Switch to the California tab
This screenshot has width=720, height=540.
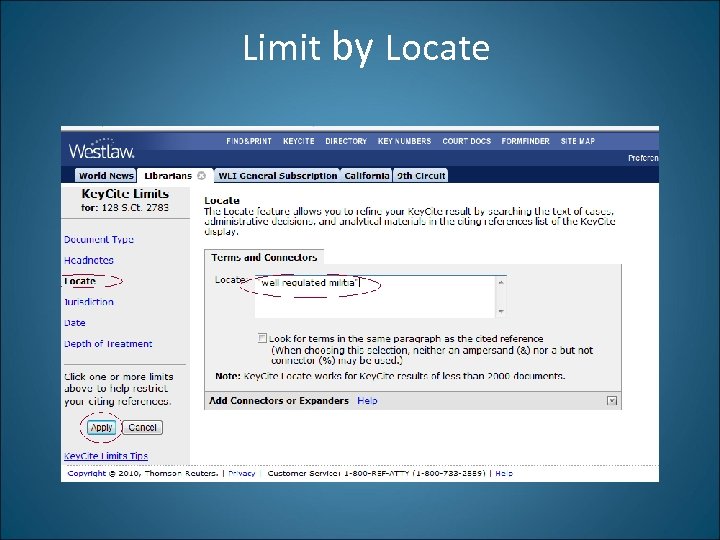tap(366, 175)
